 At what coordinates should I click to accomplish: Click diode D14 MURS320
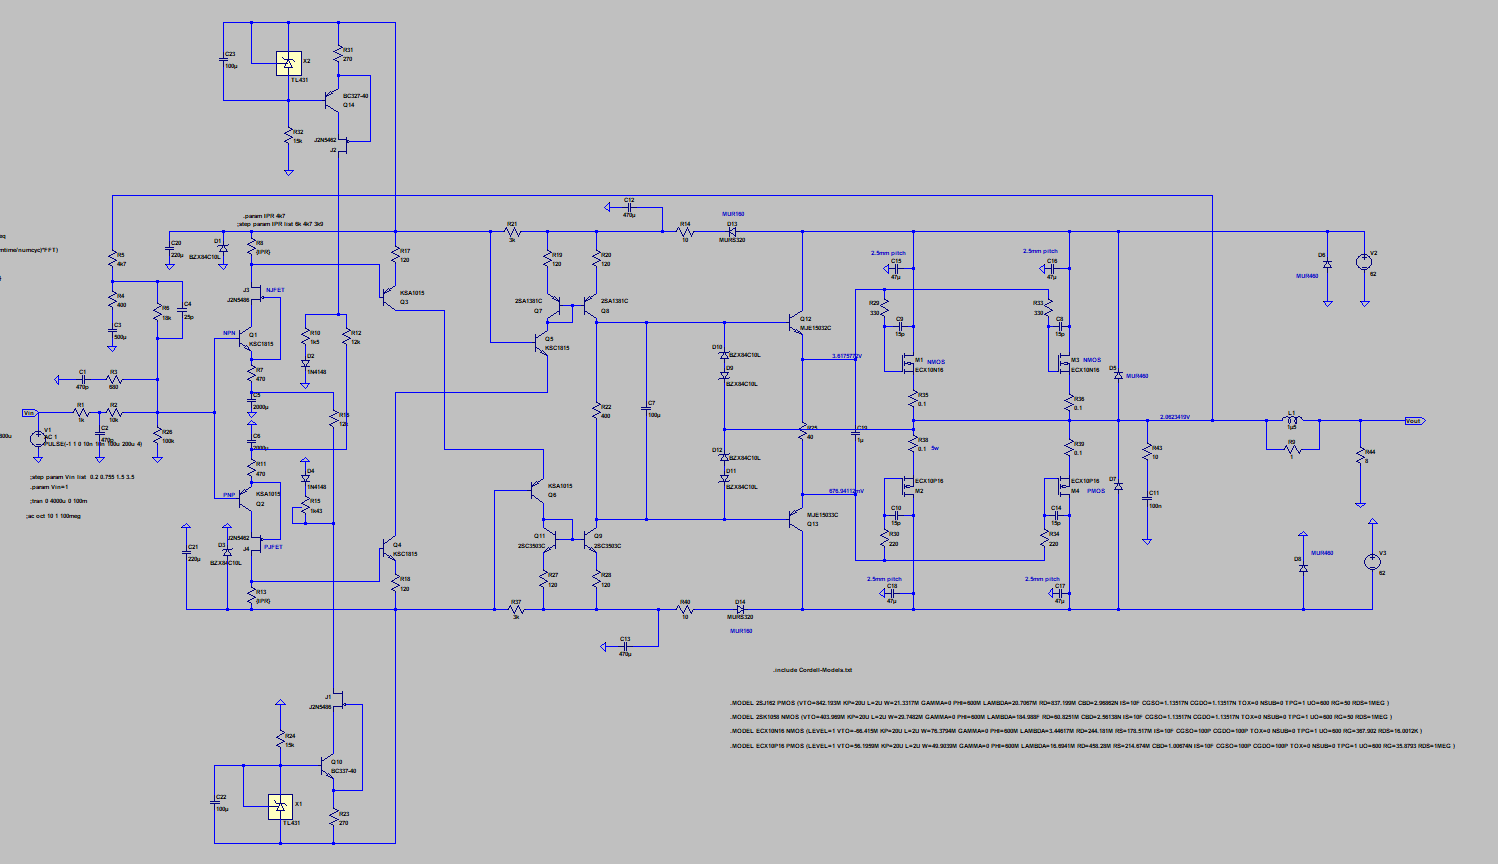(x=741, y=610)
